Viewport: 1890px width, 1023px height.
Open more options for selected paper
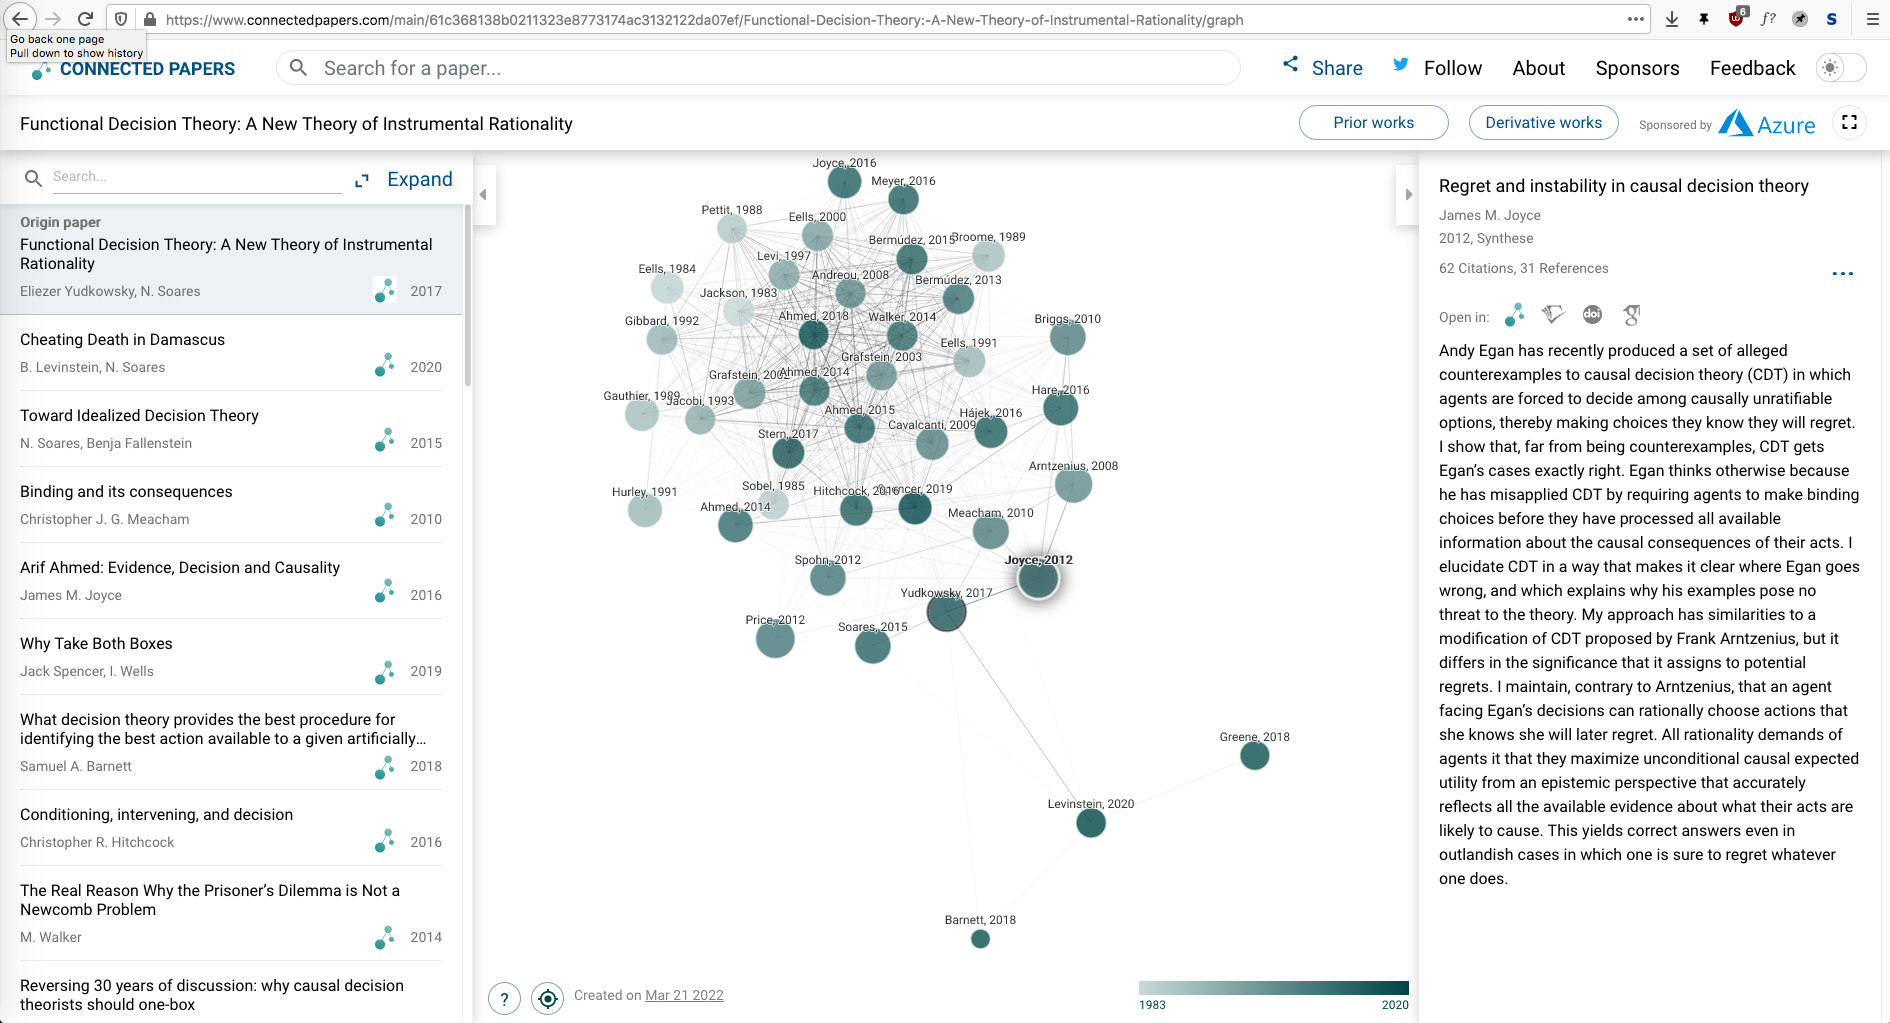click(x=1842, y=273)
